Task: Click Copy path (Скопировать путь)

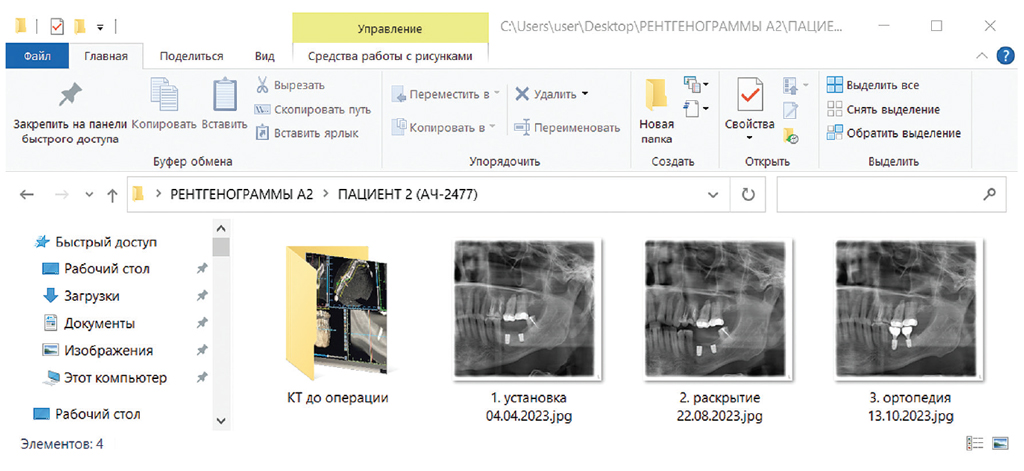Action: click(x=313, y=109)
